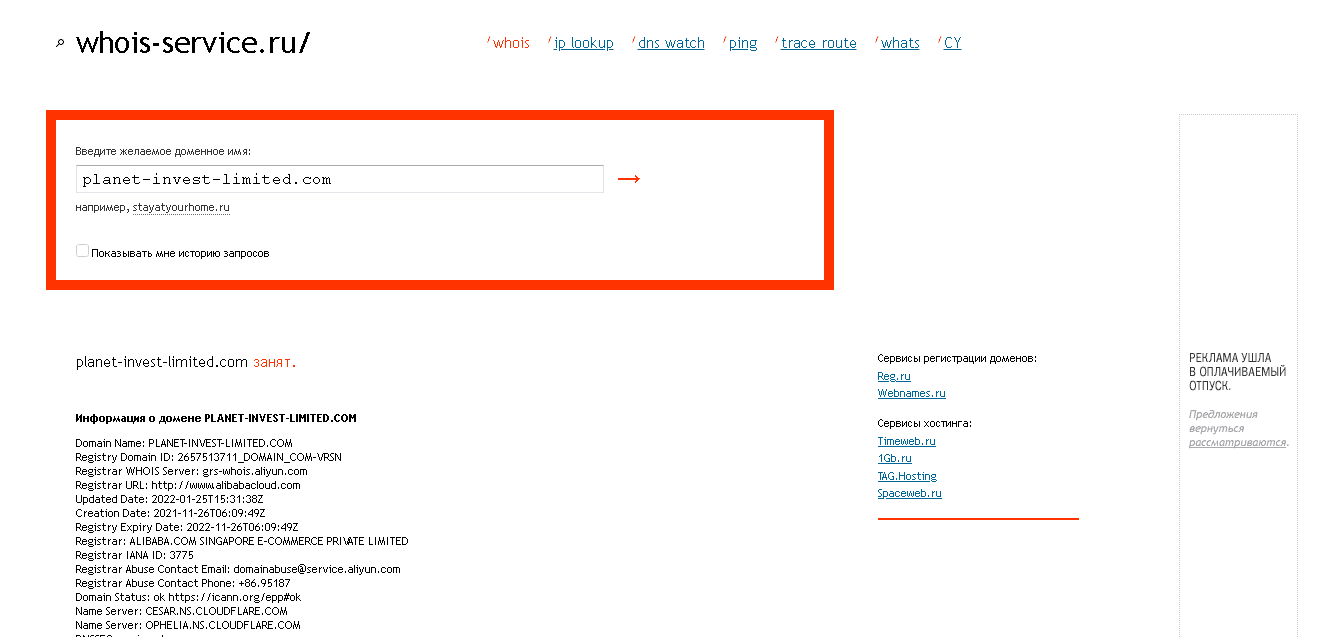Navigate to the CY tool
Screen dimensions: 1327x637
click(x=952, y=43)
